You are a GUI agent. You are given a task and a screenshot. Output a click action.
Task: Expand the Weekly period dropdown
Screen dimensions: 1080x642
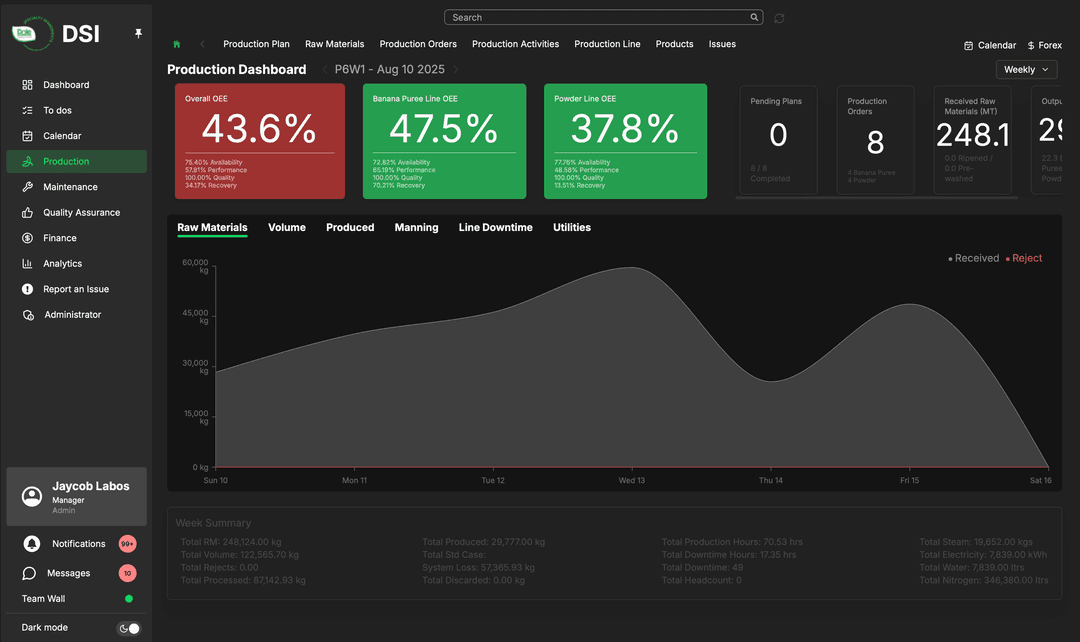coord(1026,69)
